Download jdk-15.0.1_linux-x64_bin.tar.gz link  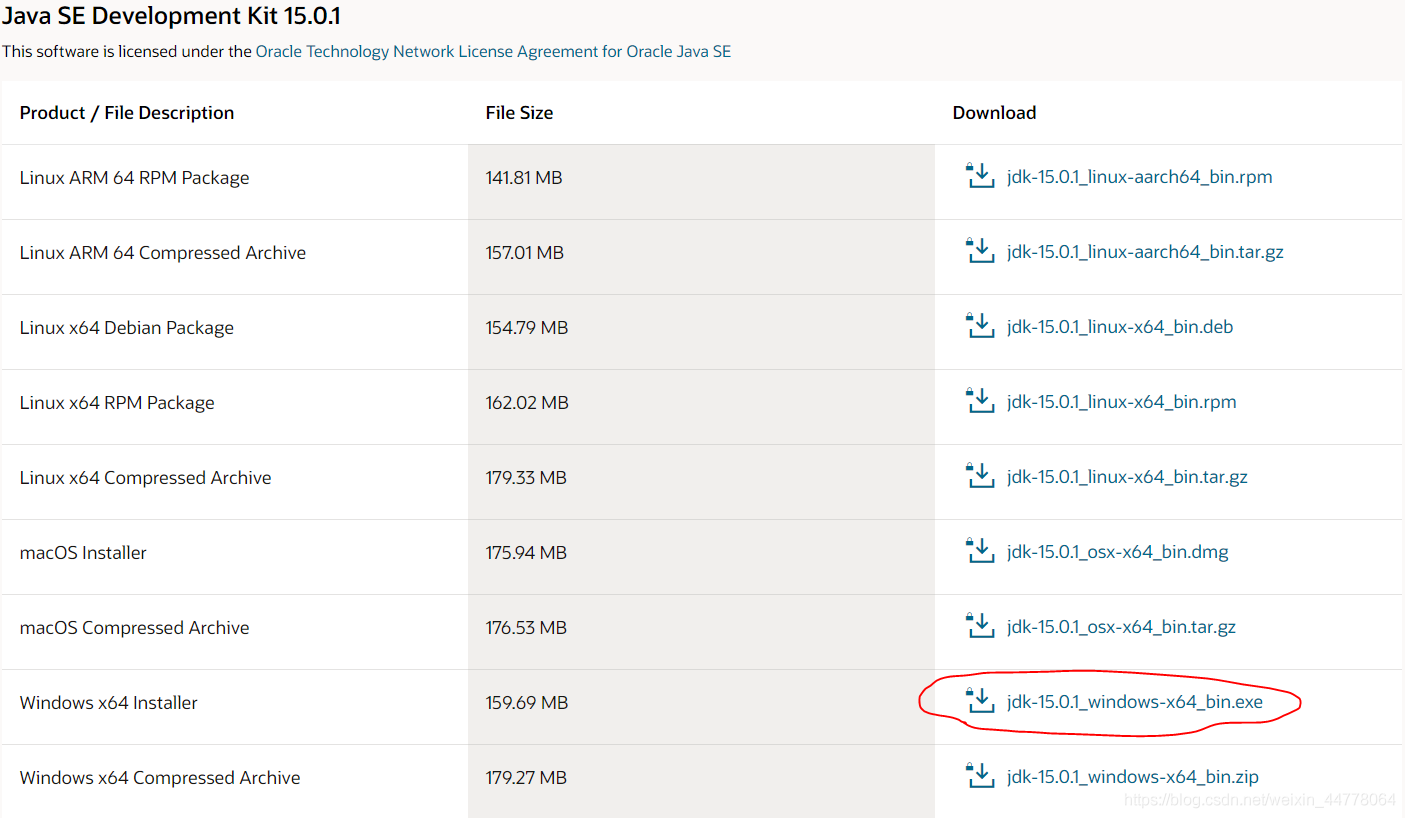[x=1128, y=477]
